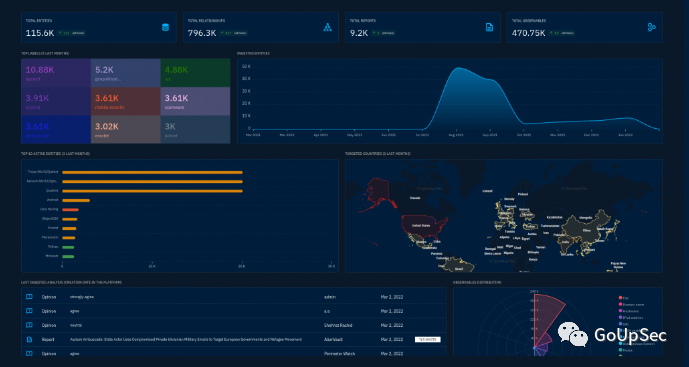Screen dimensions: 689x367
Task: Click the Aug 2021 peak of ingested entities
Action: pos(458,68)
